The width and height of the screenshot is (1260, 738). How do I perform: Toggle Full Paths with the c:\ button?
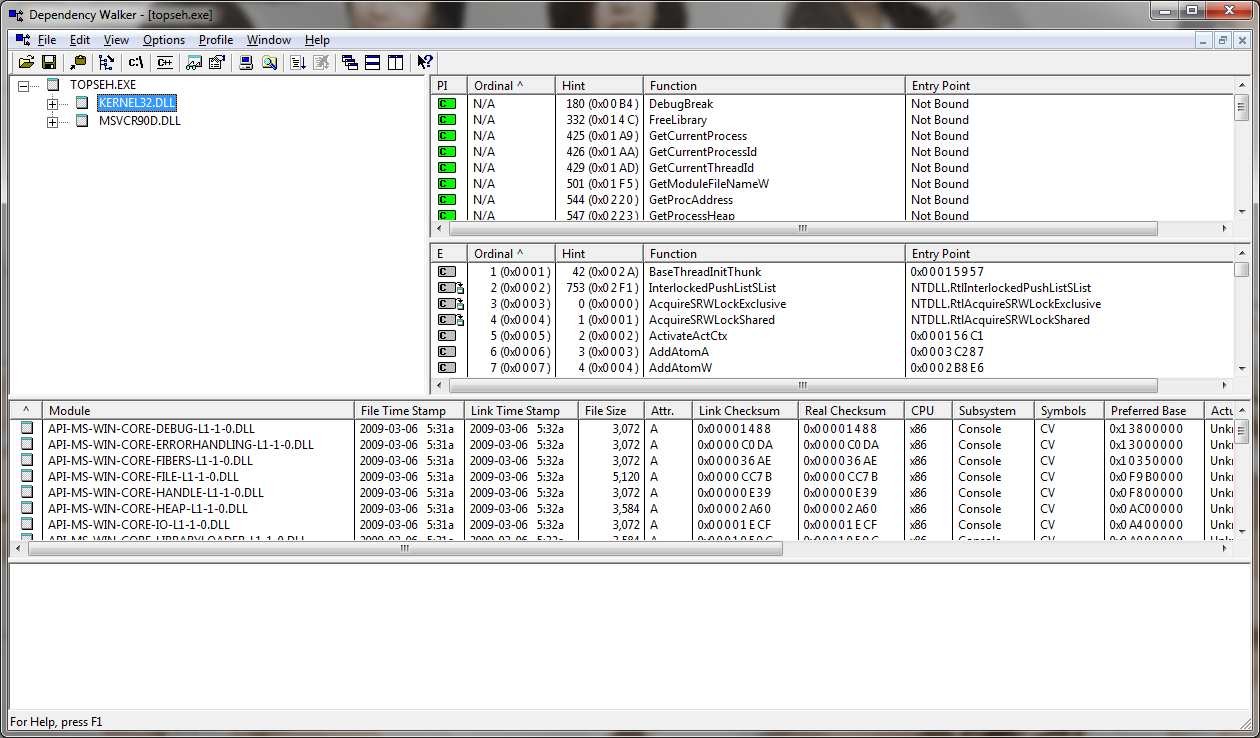pos(136,63)
